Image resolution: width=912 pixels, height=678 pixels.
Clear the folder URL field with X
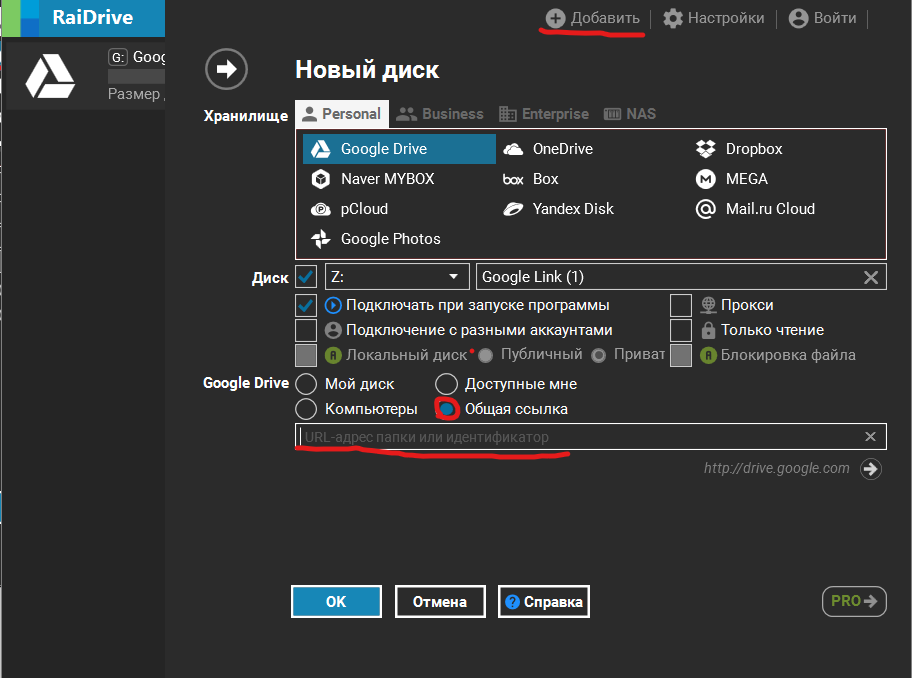(x=870, y=437)
